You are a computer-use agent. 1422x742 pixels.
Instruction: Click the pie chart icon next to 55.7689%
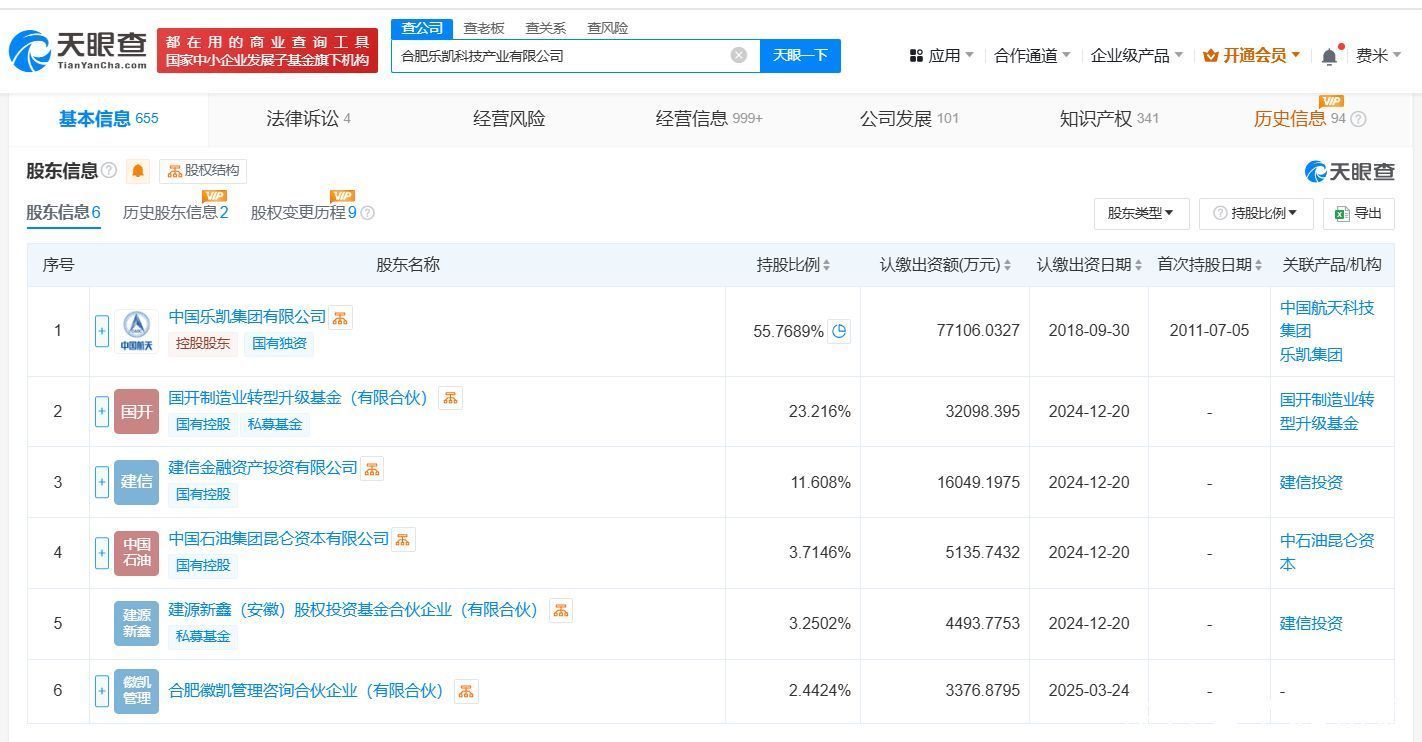coord(840,331)
